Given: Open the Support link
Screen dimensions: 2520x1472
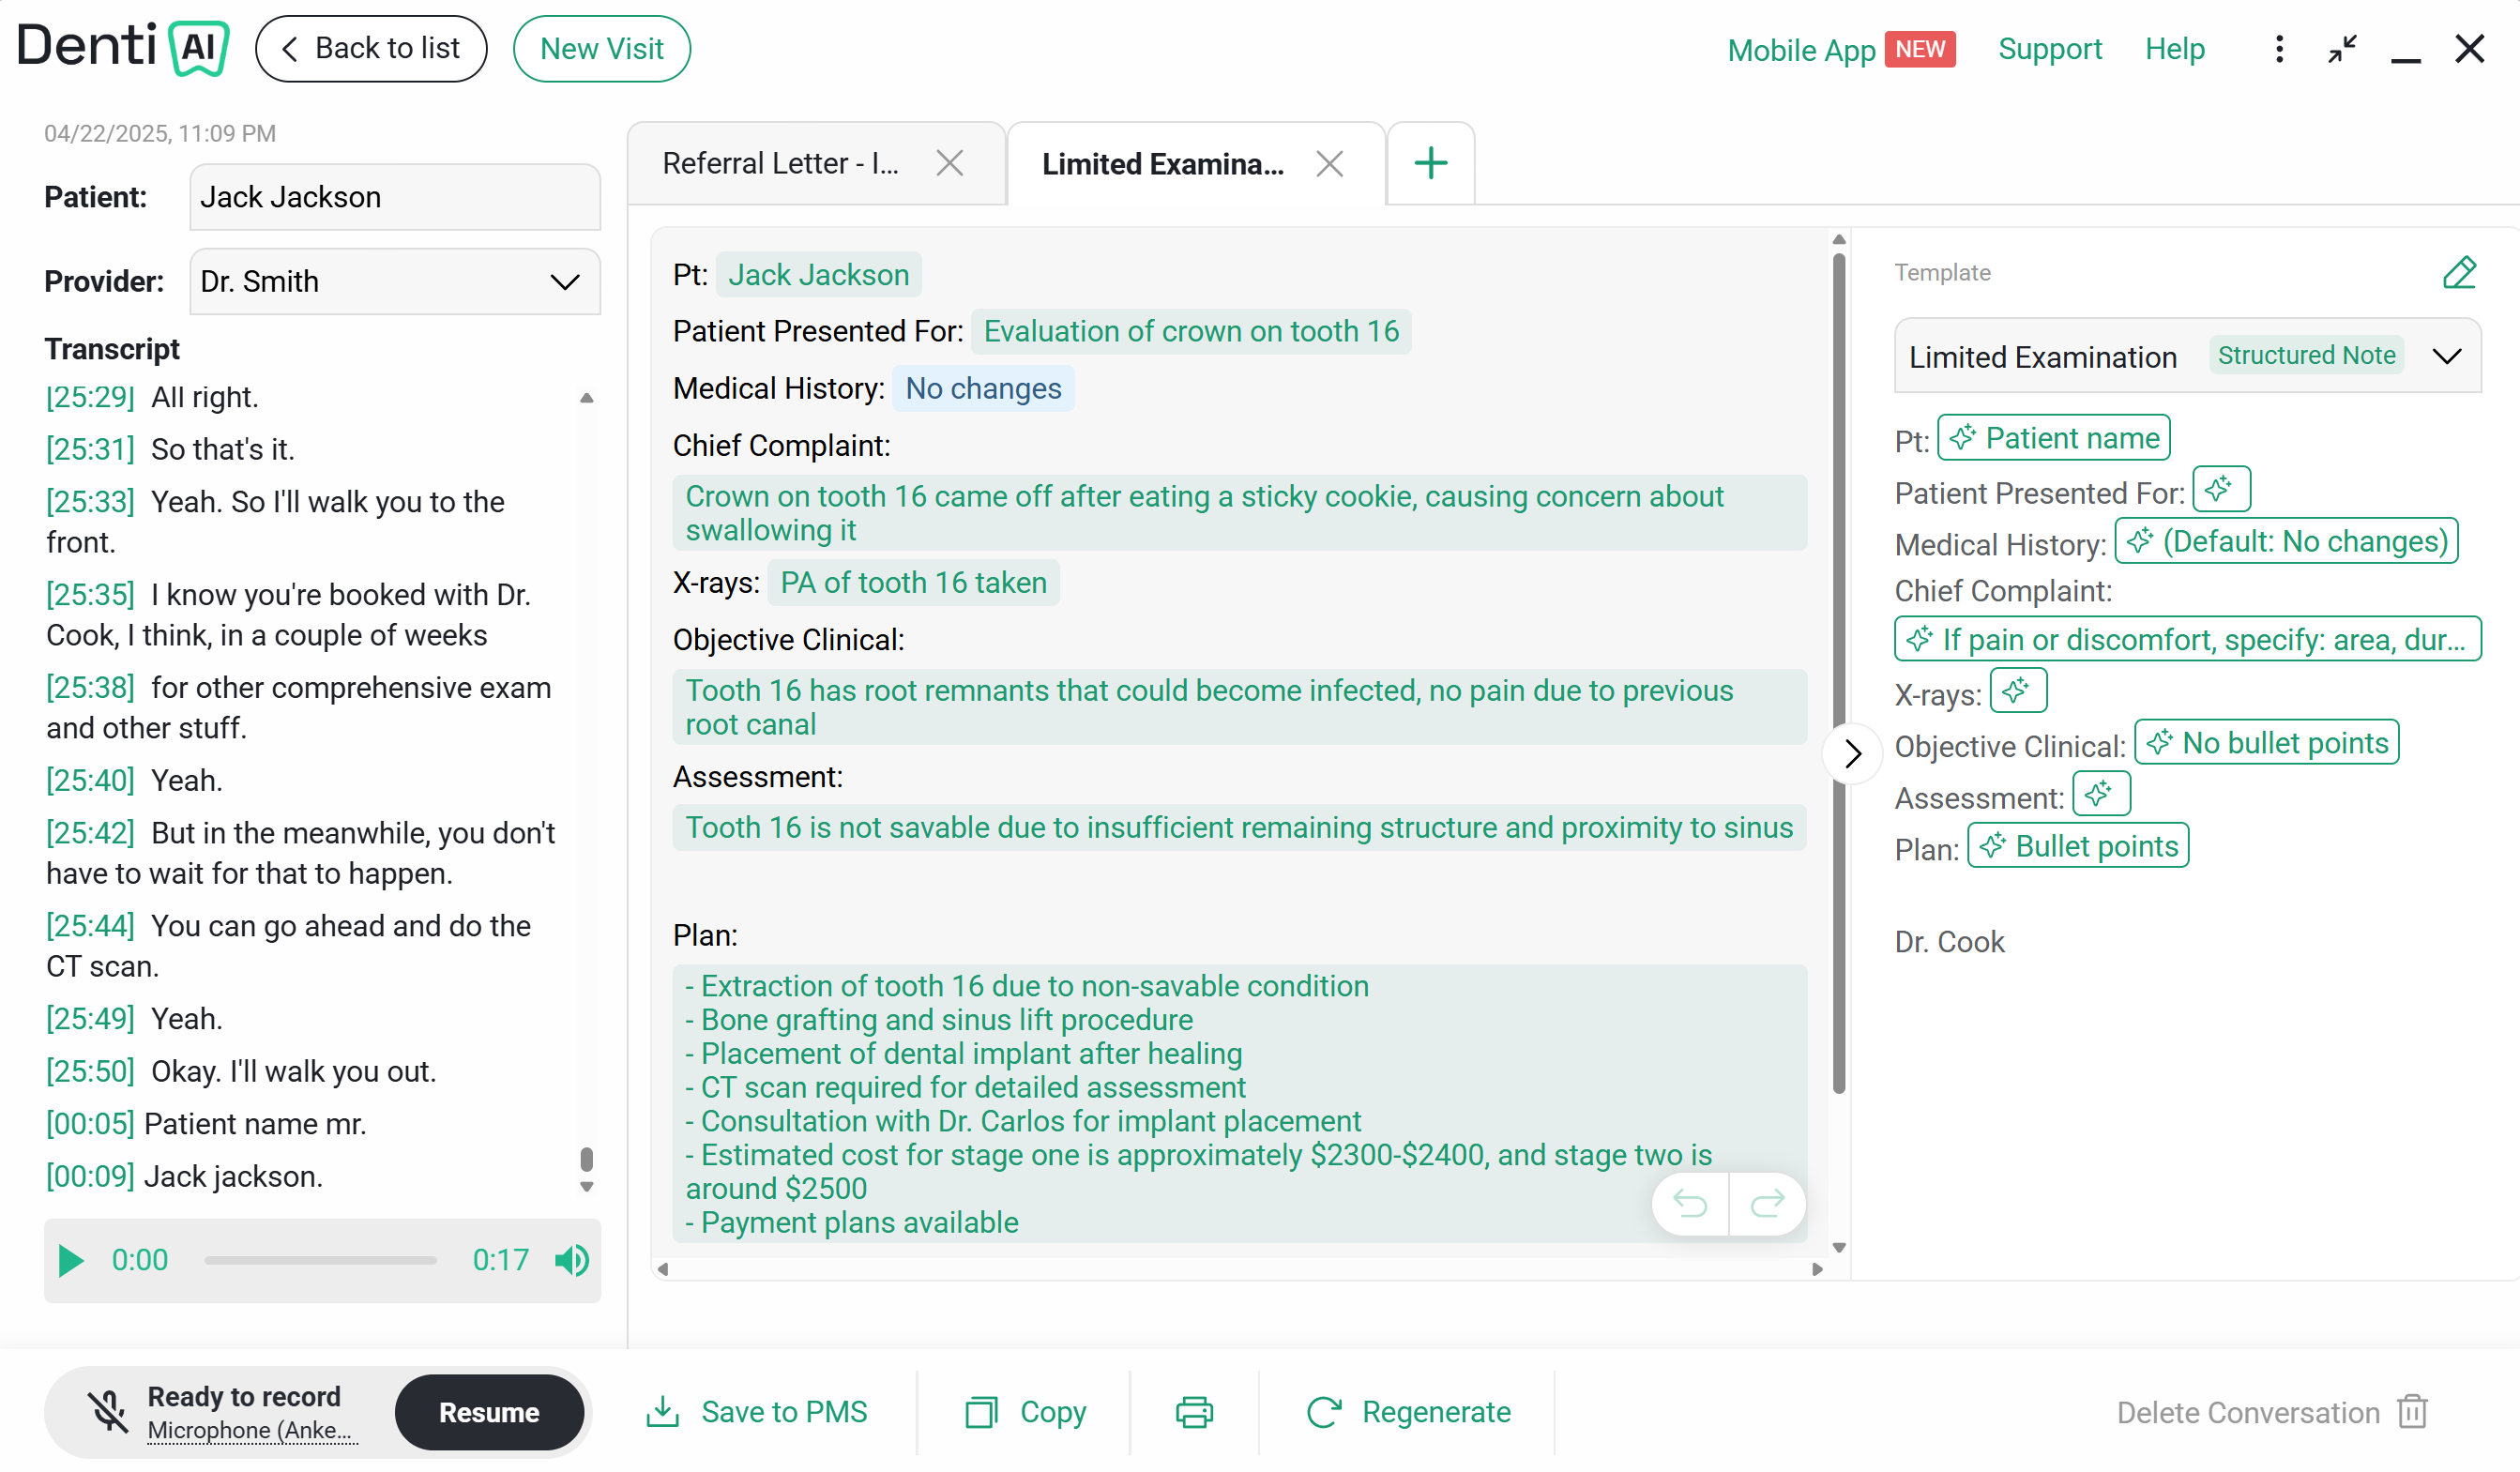Looking at the screenshot, I should [2049, 49].
